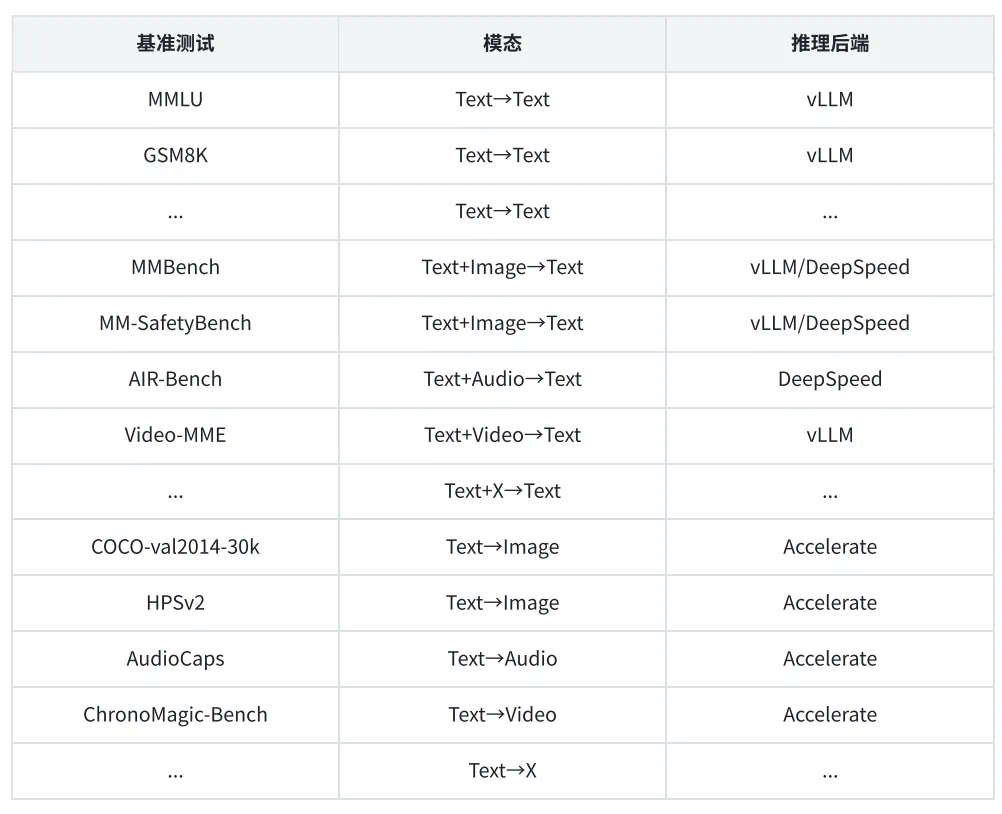Click the Text→Video modality cell
This screenshot has width=1002, height=814.
tap(502, 715)
